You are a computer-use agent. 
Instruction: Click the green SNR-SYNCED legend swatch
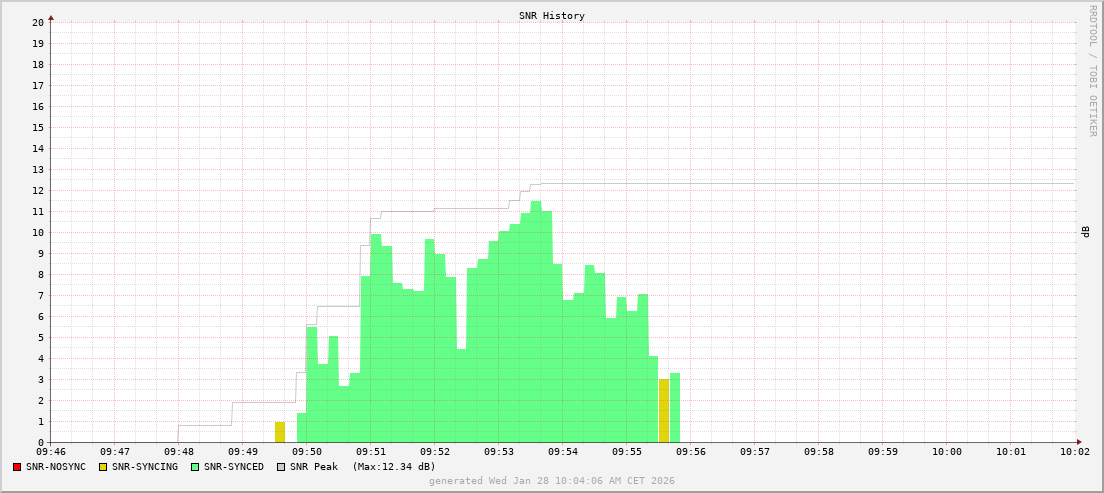[x=194, y=467]
